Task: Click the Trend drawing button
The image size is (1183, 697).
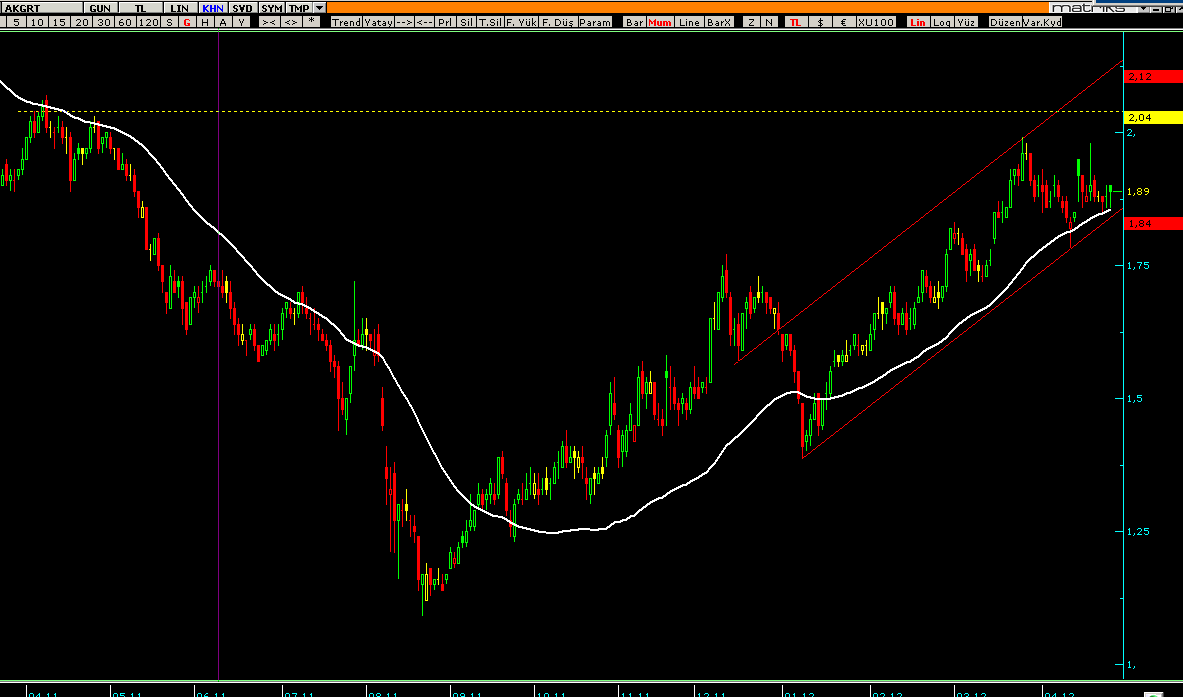Action: click(x=346, y=22)
